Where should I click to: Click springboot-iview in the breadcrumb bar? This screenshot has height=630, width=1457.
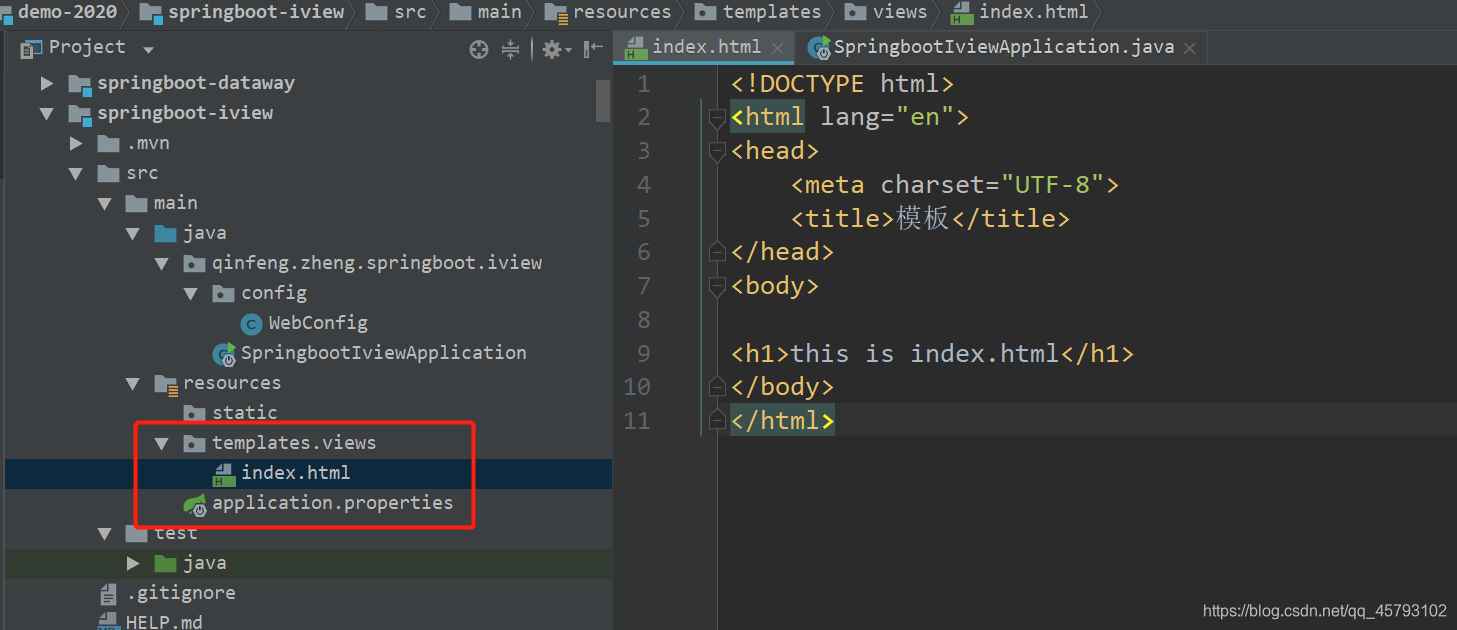[255, 12]
